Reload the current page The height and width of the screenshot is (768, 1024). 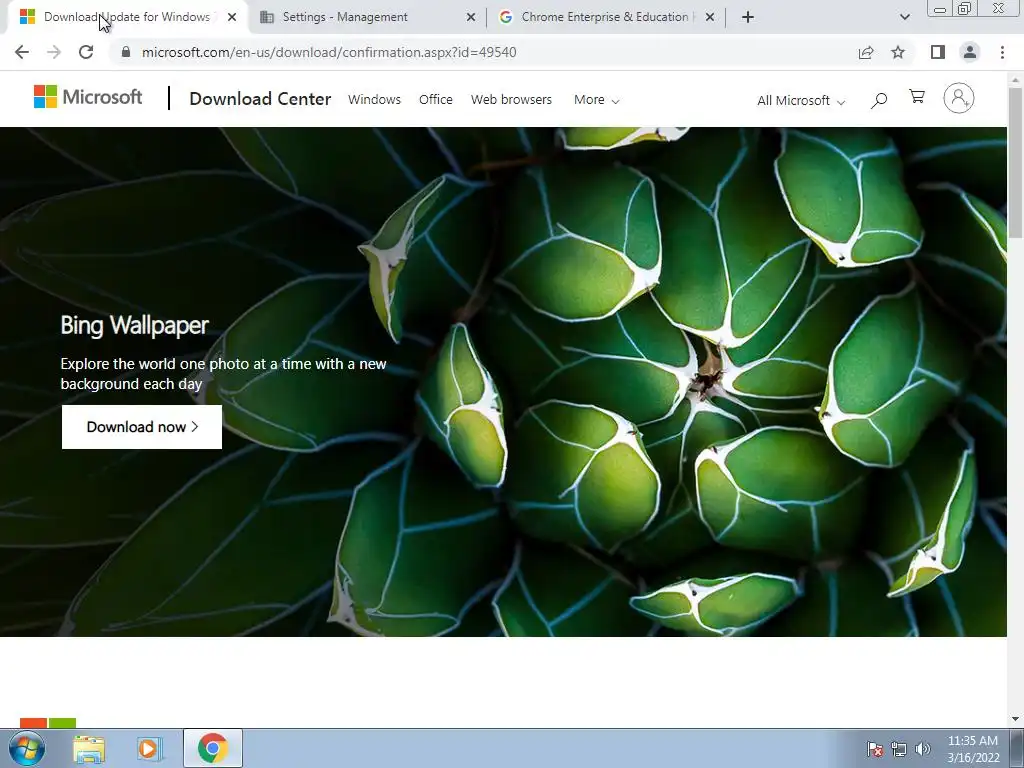86,52
